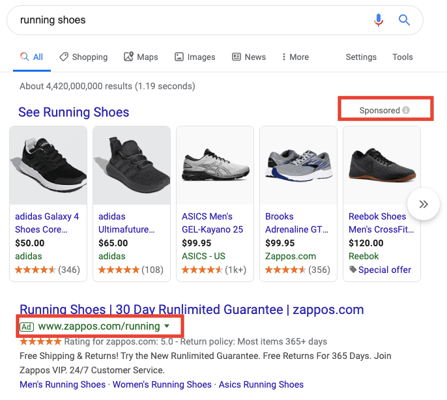Click the star rating with (346) reviews
The width and height of the screenshot is (447, 400).
35,270
